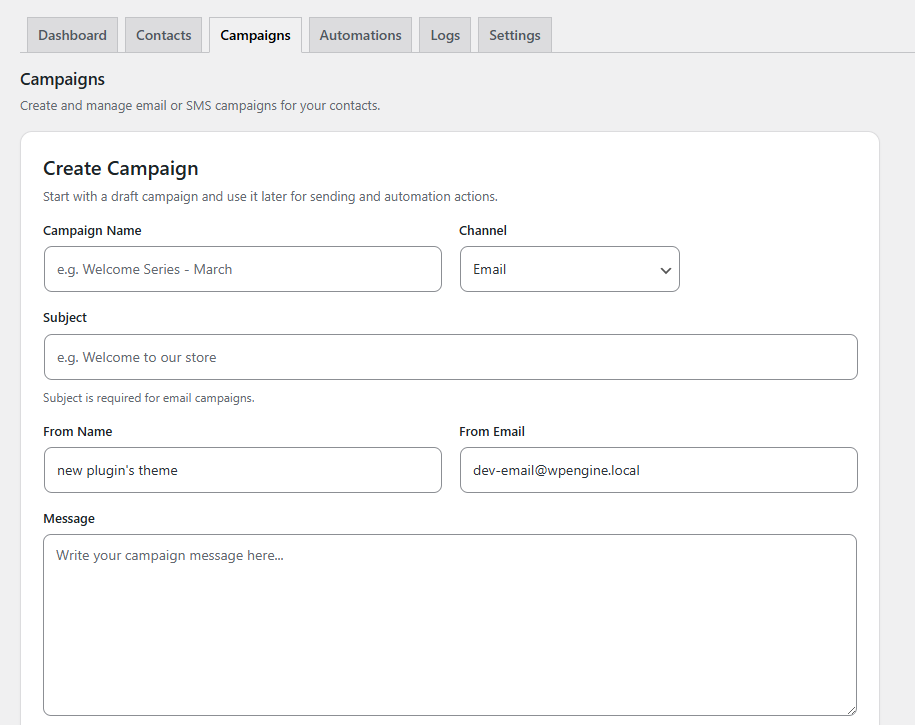This screenshot has width=915, height=725.
Task: Click the Message textarea resize handle
Action: [x=851, y=709]
